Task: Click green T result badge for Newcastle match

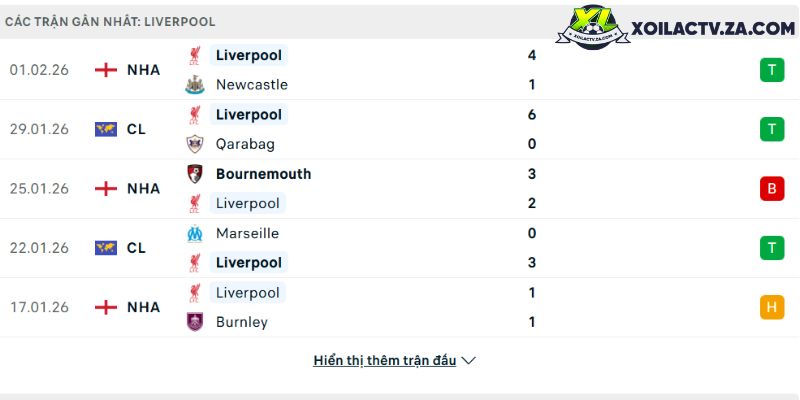Action: (x=771, y=70)
